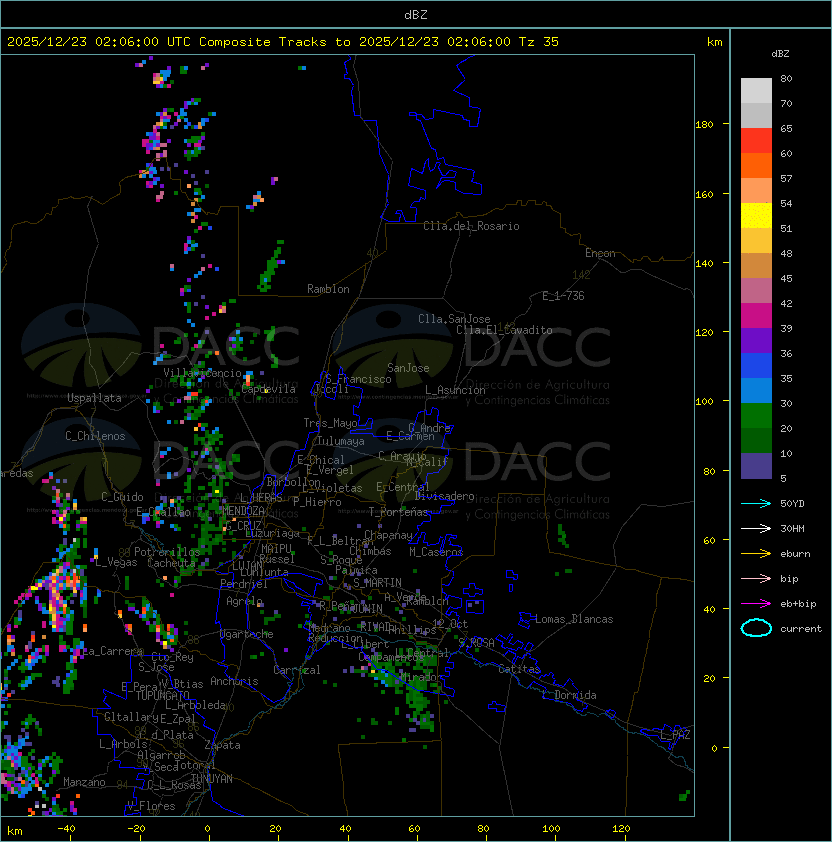Click the Lomas_Blancas map label
The image size is (832, 842).
(x=574, y=619)
